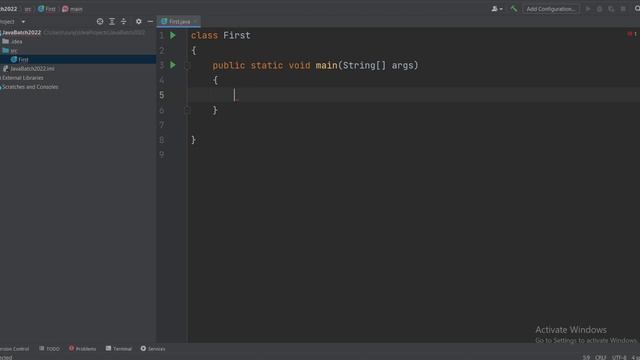This screenshot has width=640, height=360.
Task: Close the First.java tab
Action: [196, 21]
